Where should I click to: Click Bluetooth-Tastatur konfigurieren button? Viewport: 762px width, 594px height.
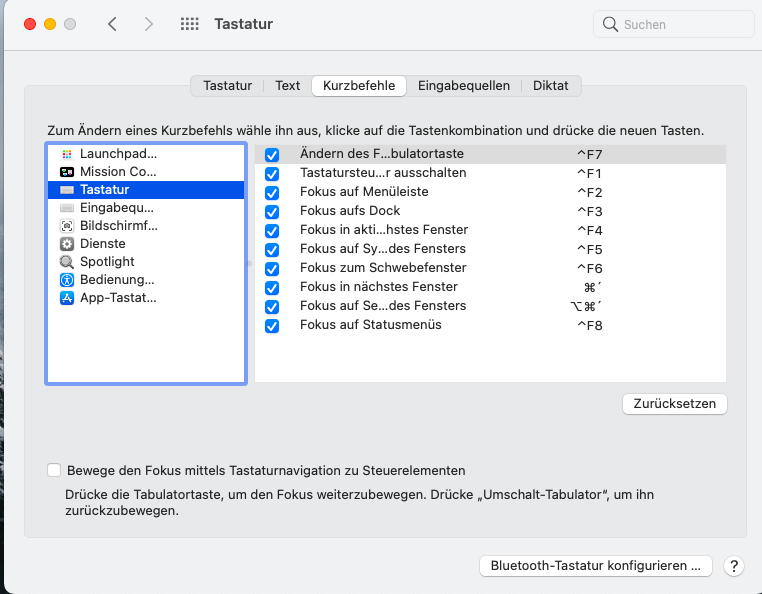[x=595, y=566]
